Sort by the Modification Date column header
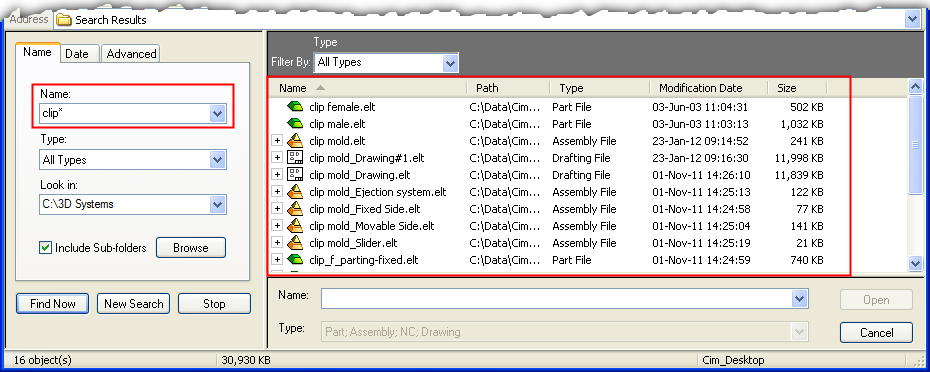 click(709, 88)
